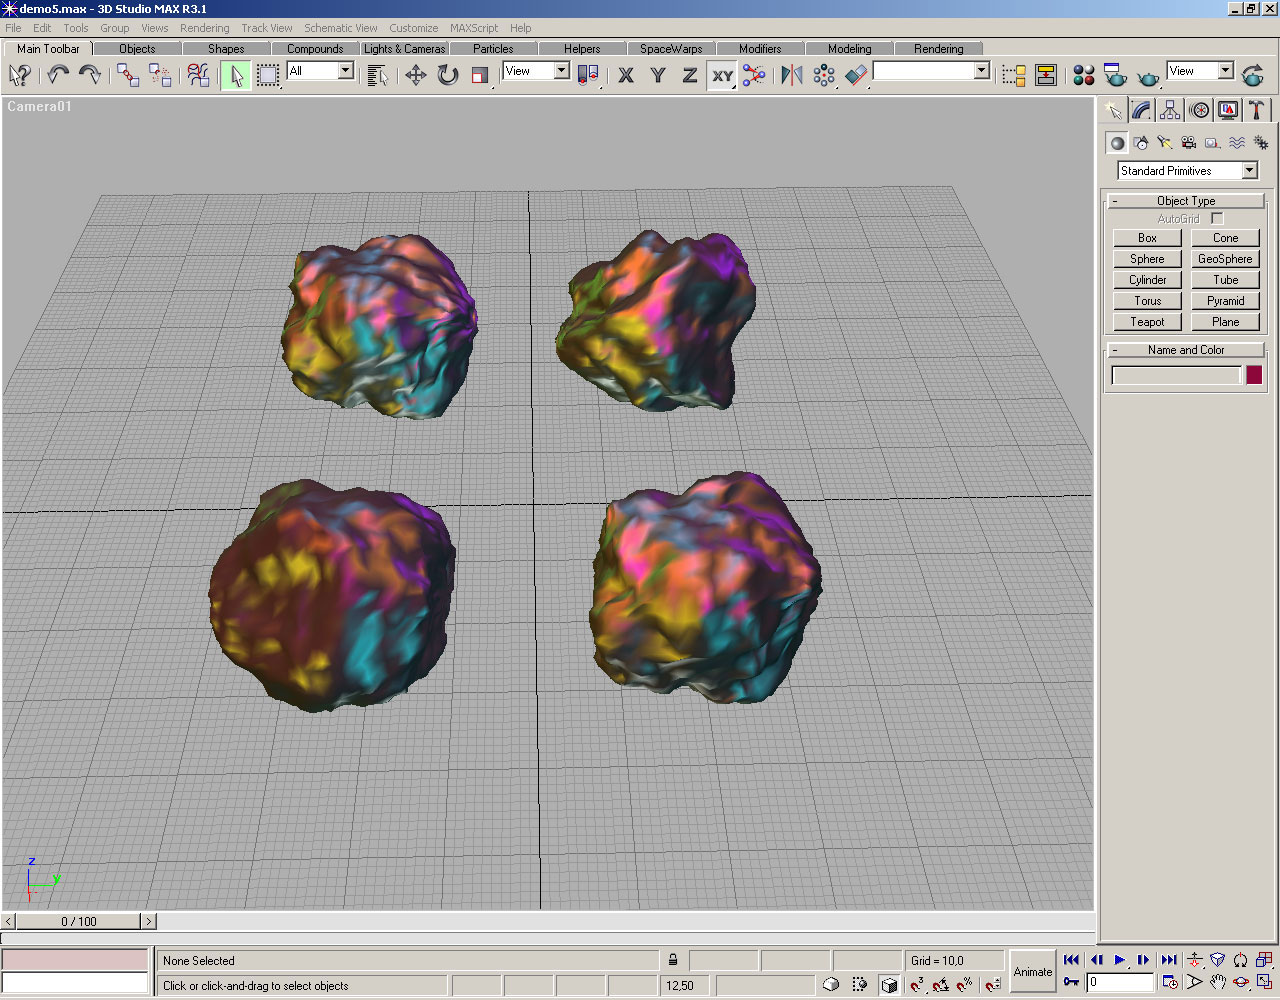The height and width of the screenshot is (1000, 1280).
Task: Click the GeoSphere button
Action: [1225, 259]
